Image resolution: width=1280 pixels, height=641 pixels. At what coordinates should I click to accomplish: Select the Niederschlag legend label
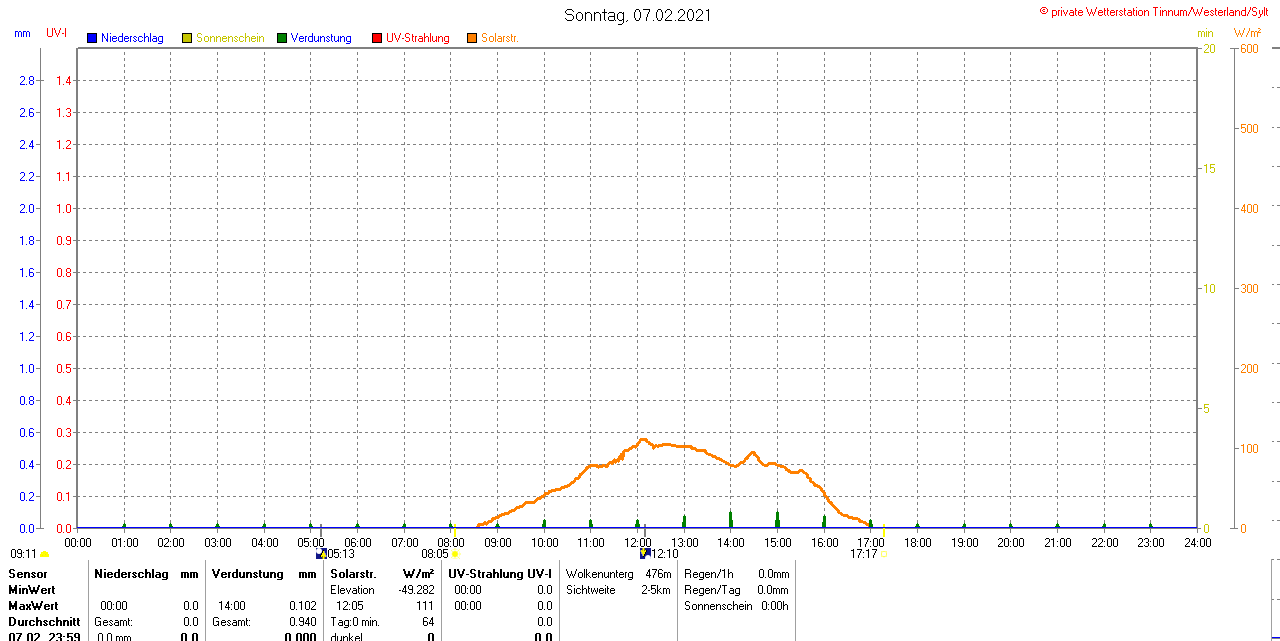[132, 38]
